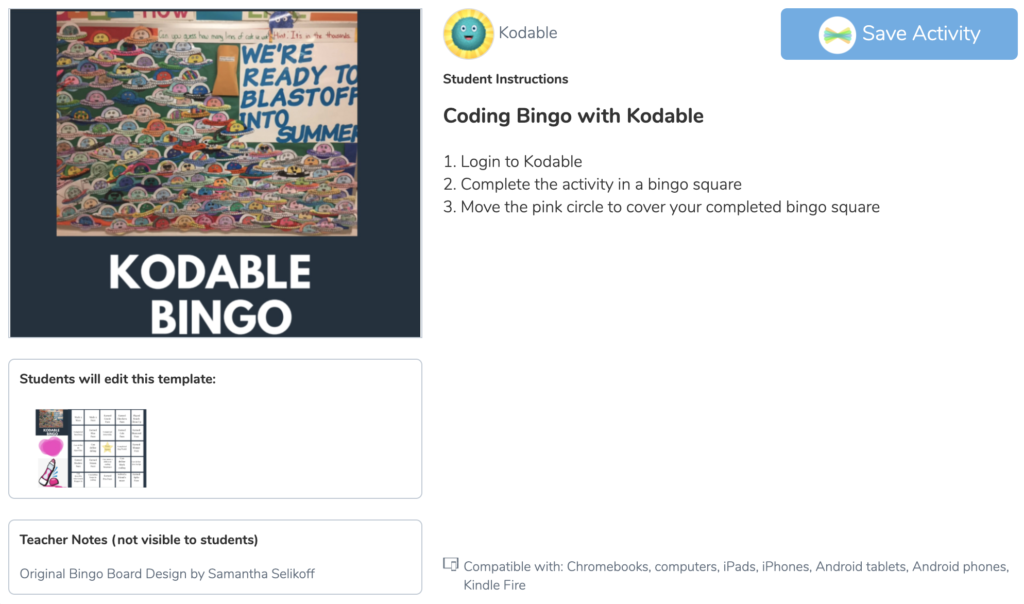Click the bulletin board photo in the preview
Image resolution: width=1024 pixels, height=604 pixels.
[207, 123]
